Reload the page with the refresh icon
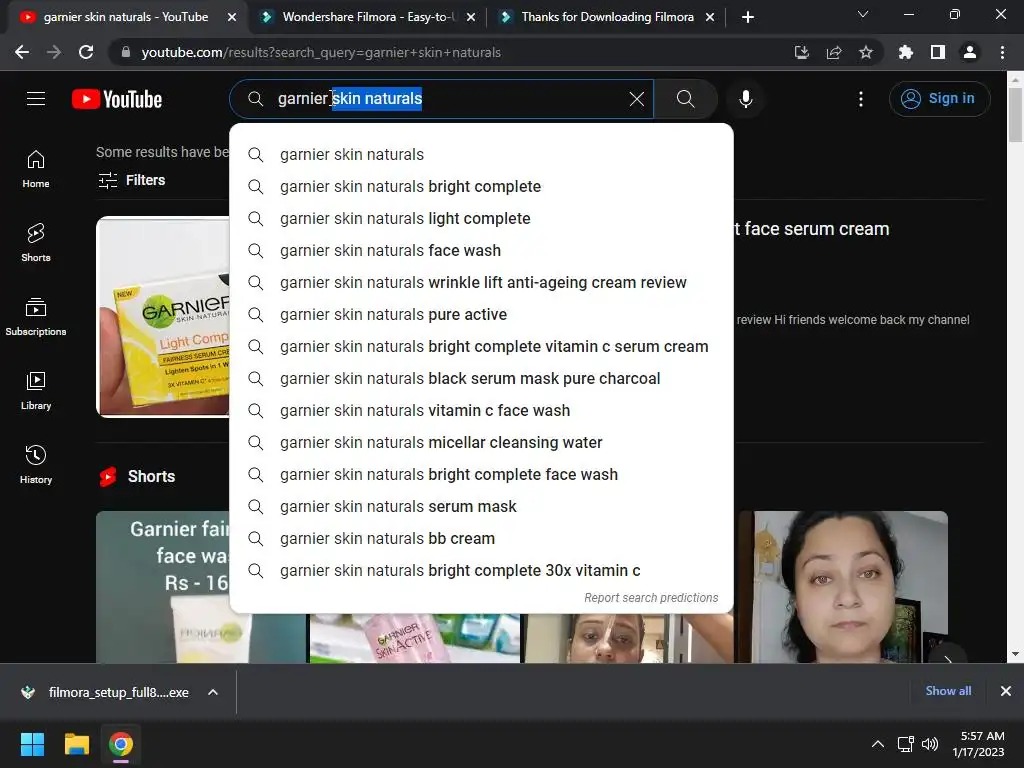Screen dimensions: 1024x768 coord(86,52)
